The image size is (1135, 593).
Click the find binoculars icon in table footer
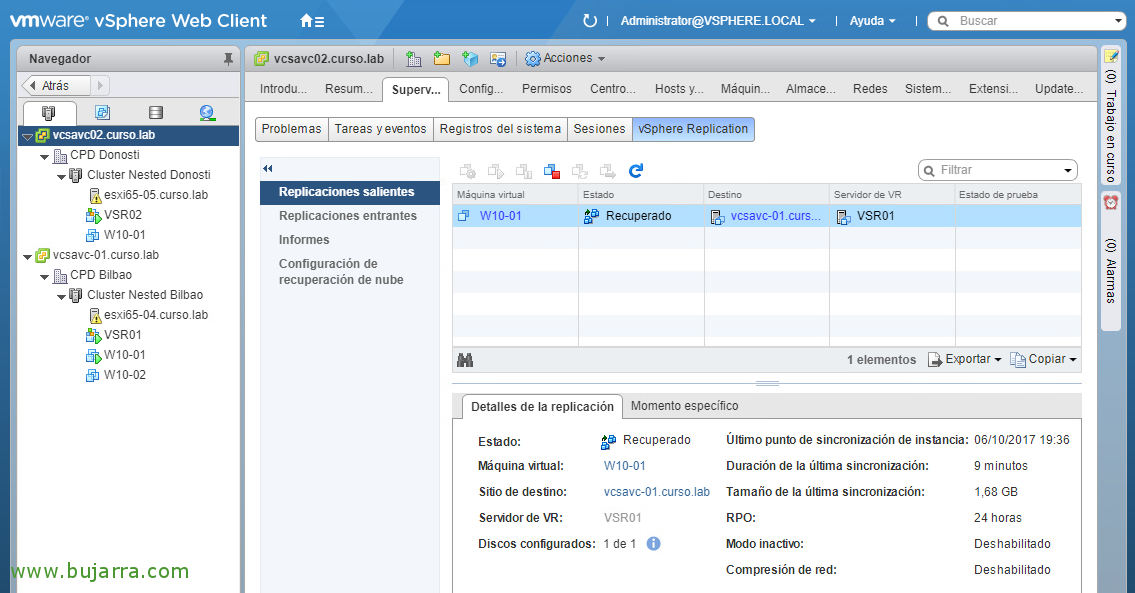465,360
